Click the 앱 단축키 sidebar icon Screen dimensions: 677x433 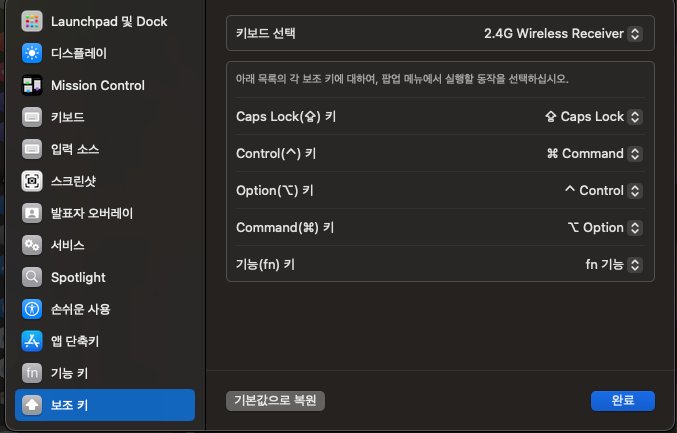tap(32, 341)
